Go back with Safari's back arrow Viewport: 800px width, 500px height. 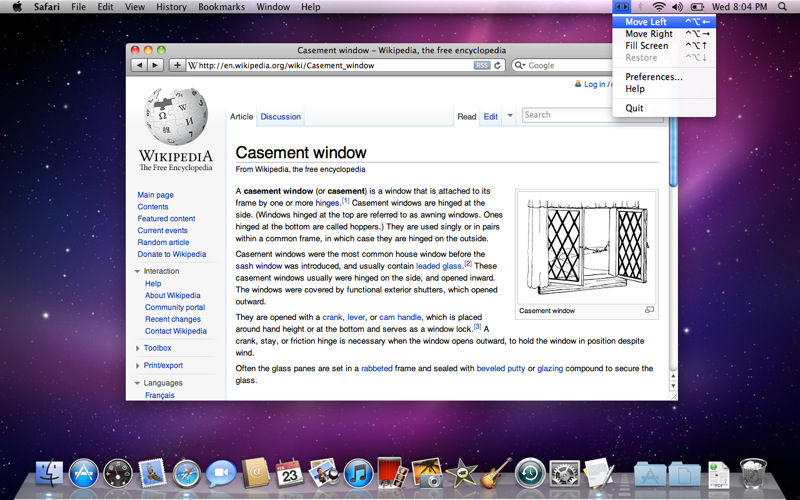point(139,65)
